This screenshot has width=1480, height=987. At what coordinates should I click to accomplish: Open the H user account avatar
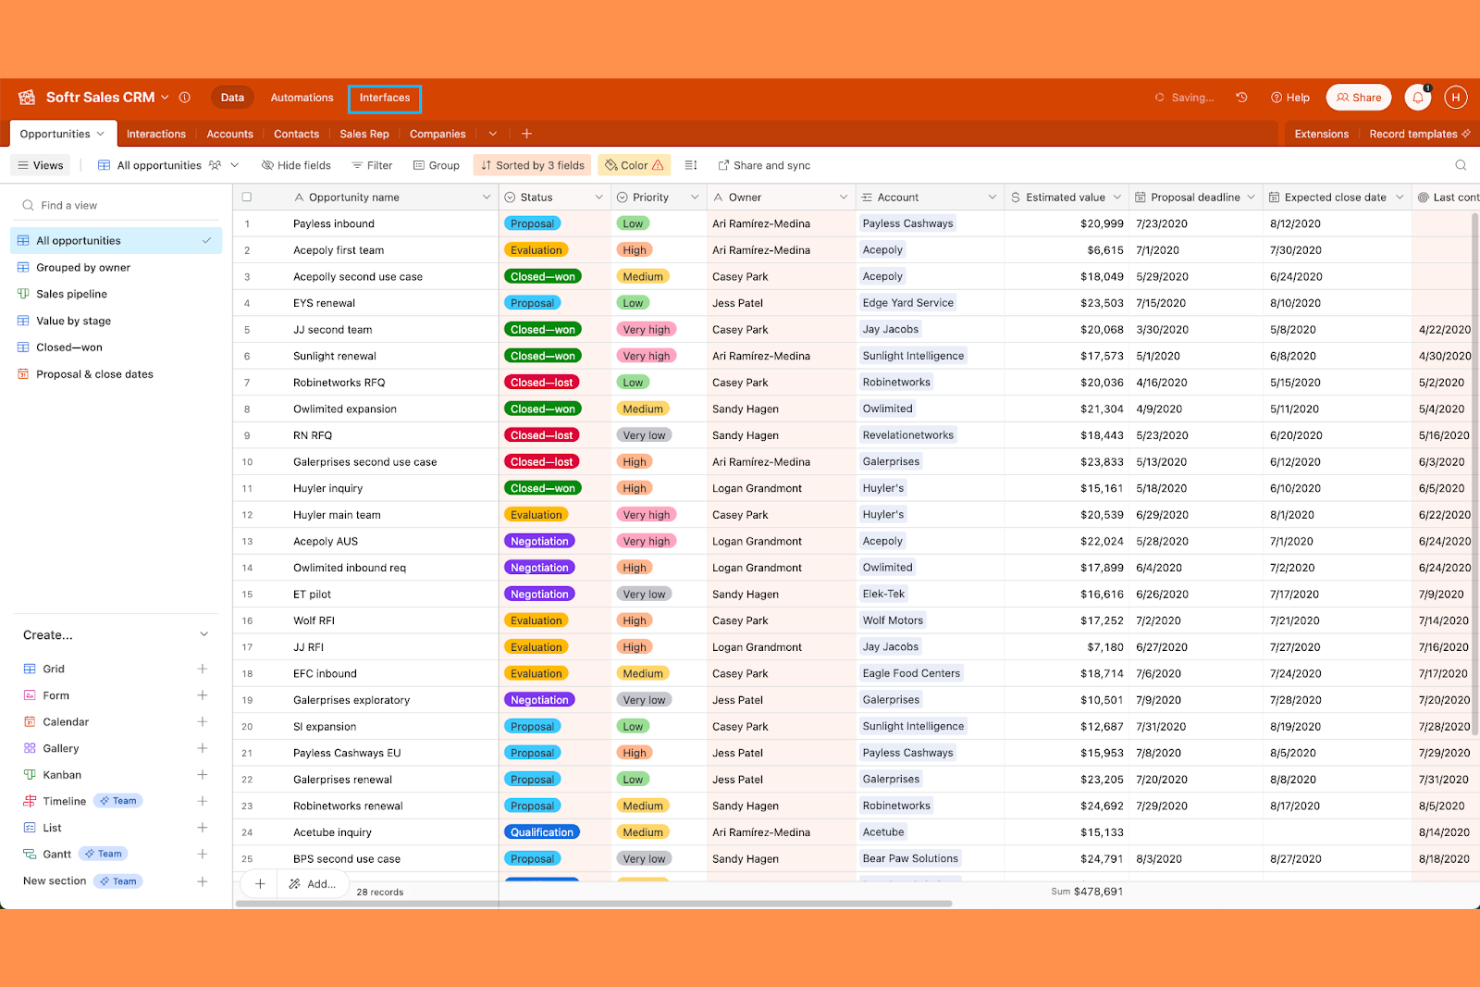click(1456, 97)
